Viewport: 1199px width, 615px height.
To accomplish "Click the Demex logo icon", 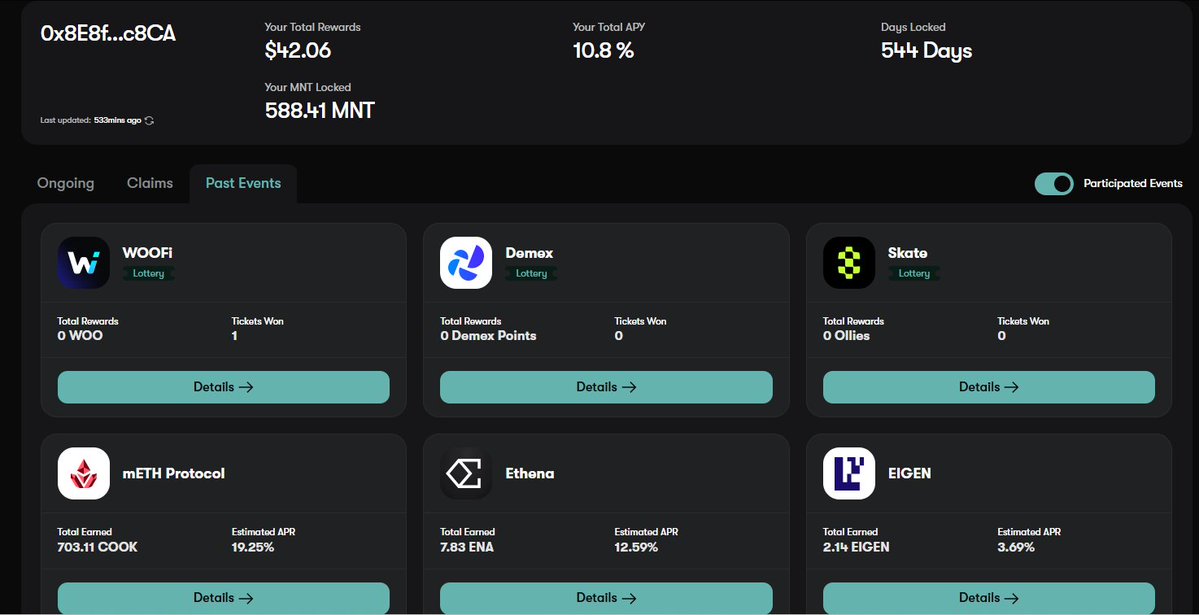I will pyautogui.click(x=466, y=262).
